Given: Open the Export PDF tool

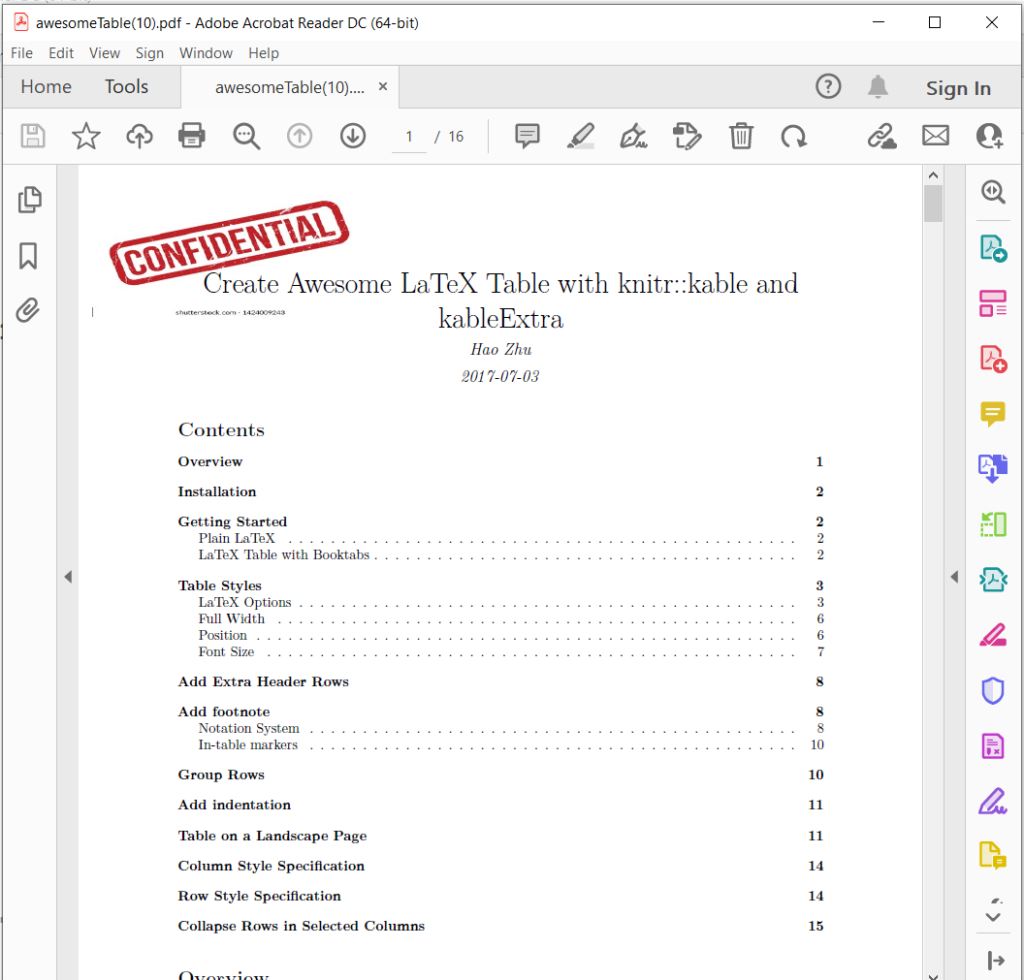Looking at the screenshot, I should click(993, 248).
